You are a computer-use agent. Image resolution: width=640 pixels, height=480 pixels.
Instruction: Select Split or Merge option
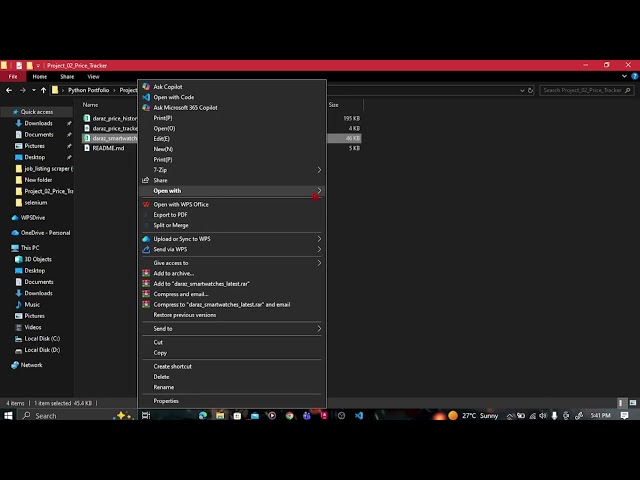[171, 225]
